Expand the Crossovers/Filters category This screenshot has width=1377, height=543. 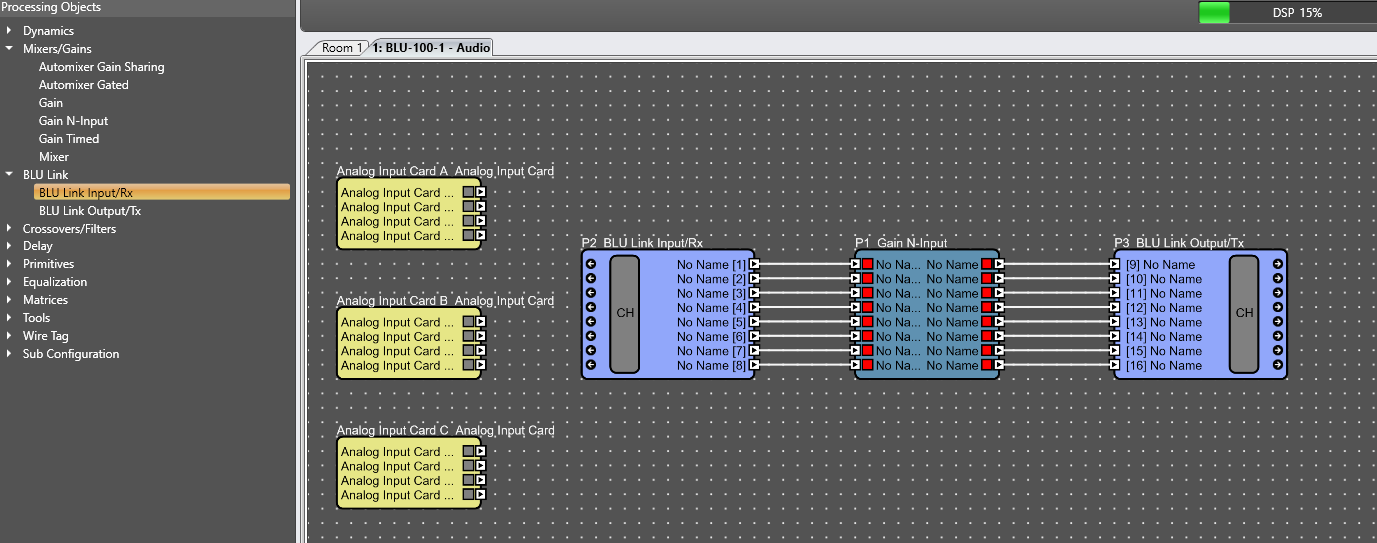pos(9,229)
